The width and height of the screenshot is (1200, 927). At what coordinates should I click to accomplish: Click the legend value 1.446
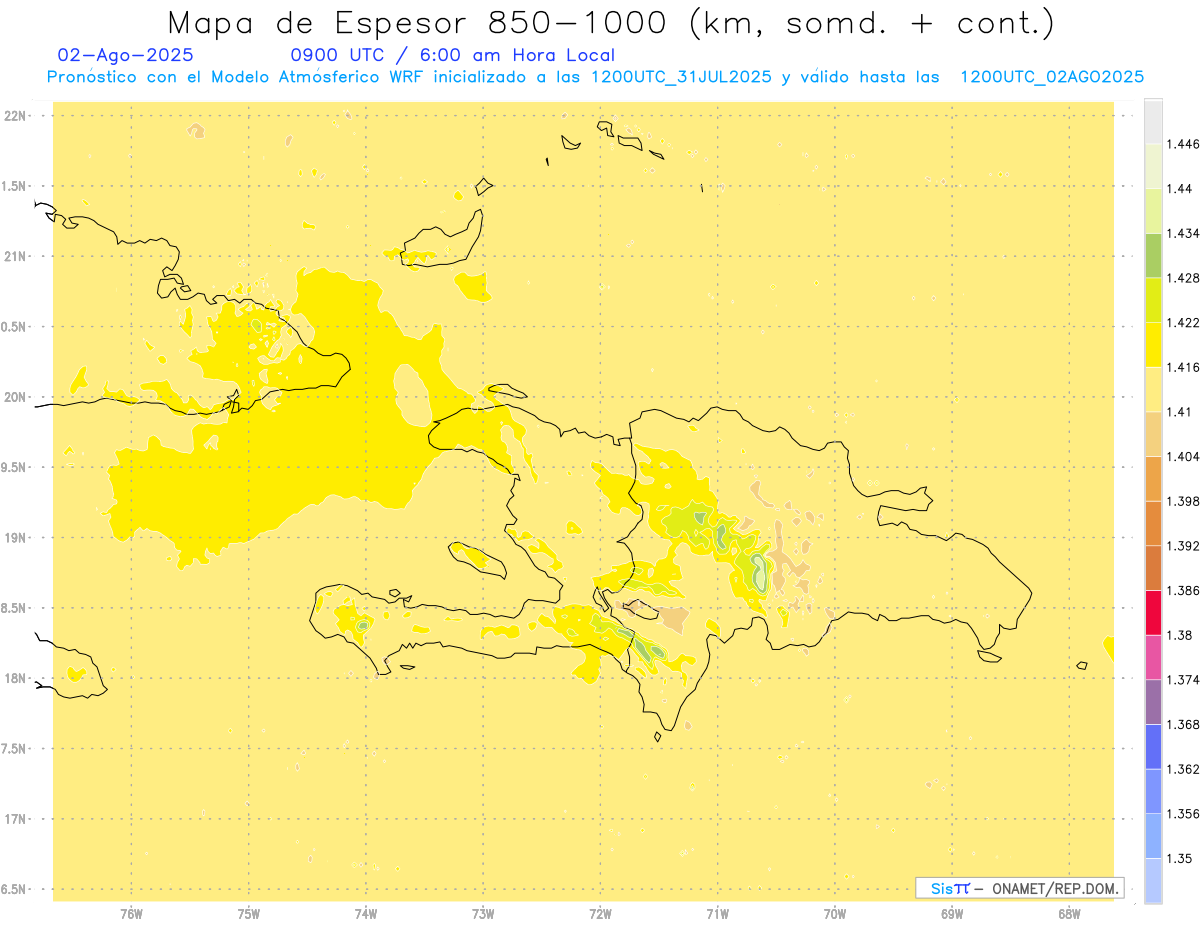pyautogui.click(x=1182, y=144)
